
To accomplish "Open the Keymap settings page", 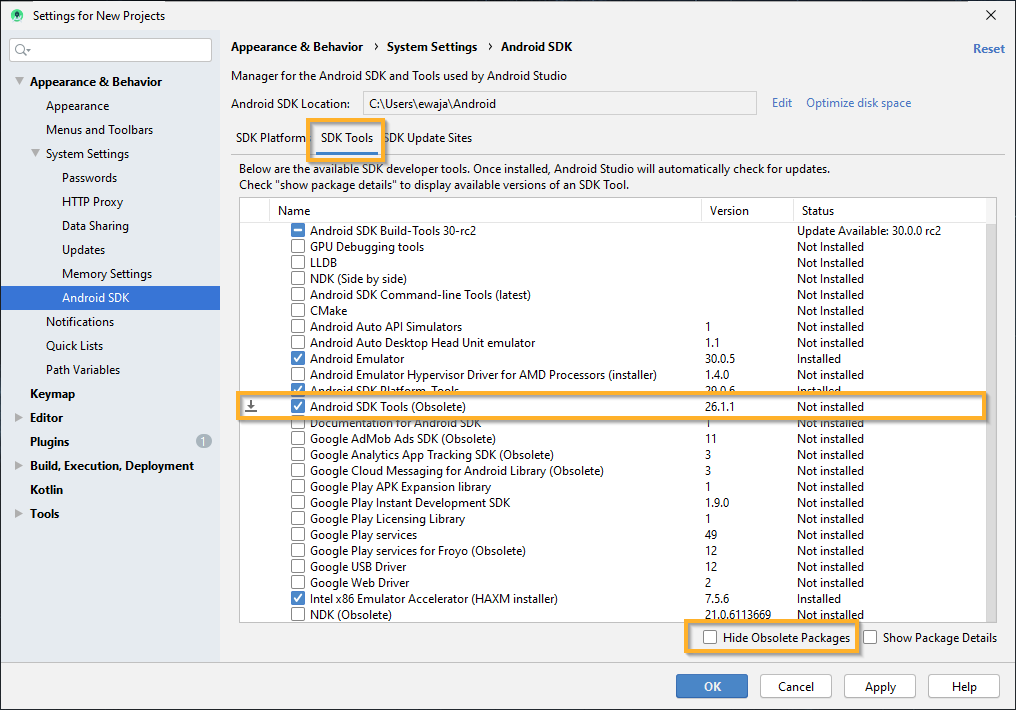I will point(52,393).
